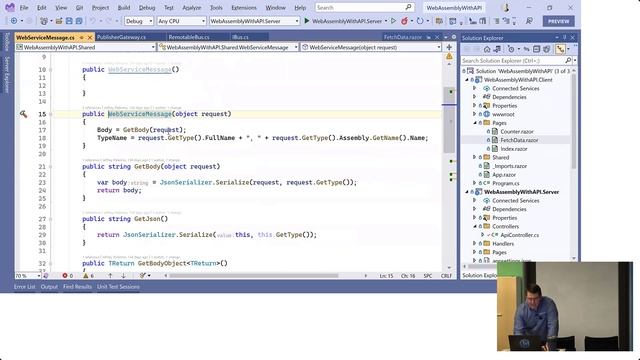Open the Find Results panel tab
The height and width of the screenshot is (360, 640).
point(78,287)
